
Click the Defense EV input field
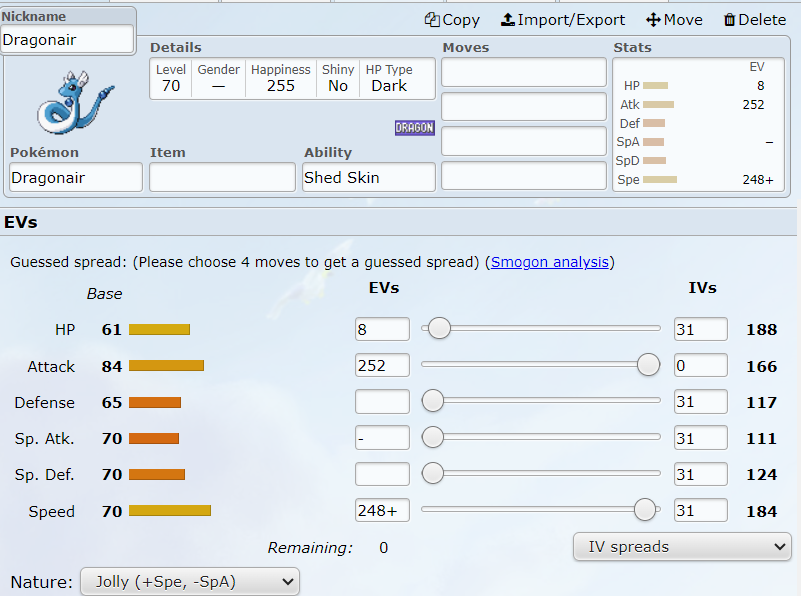(x=382, y=402)
